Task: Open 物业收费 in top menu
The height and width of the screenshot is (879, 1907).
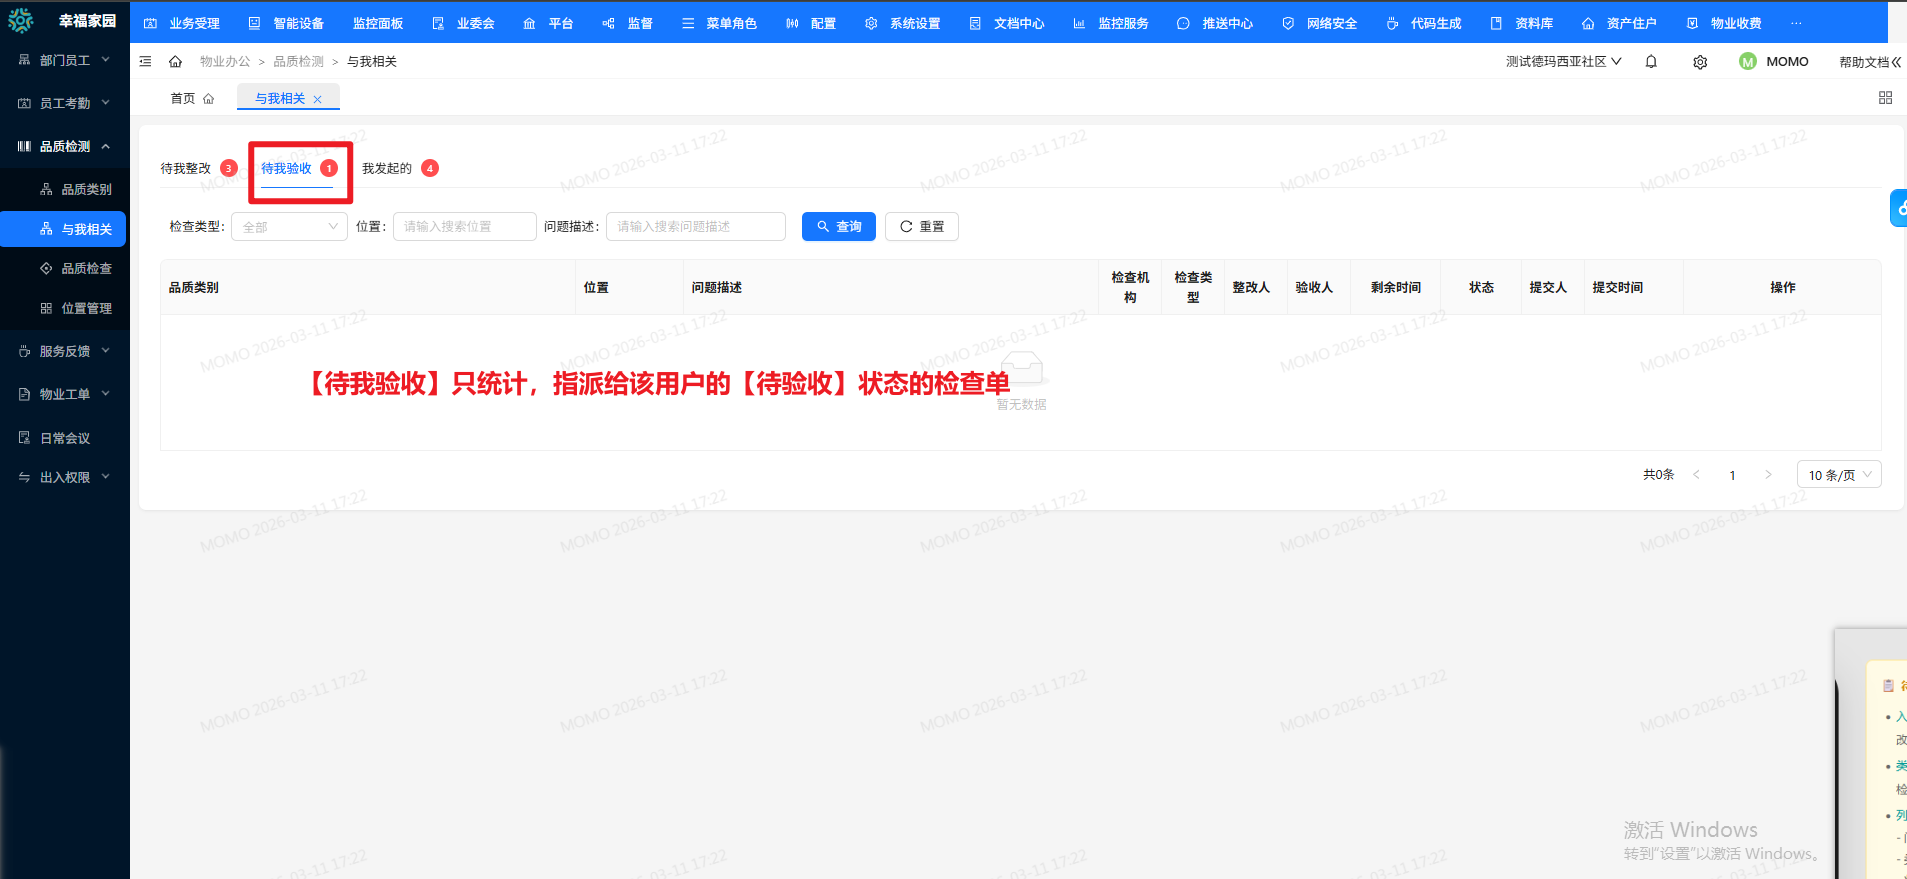Action: [1724, 23]
